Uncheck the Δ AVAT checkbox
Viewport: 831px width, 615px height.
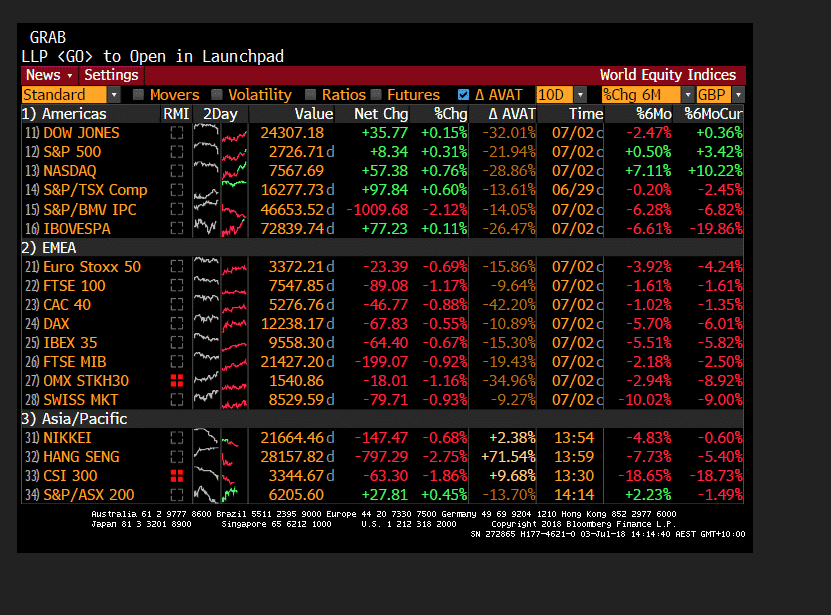tap(463, 95)
